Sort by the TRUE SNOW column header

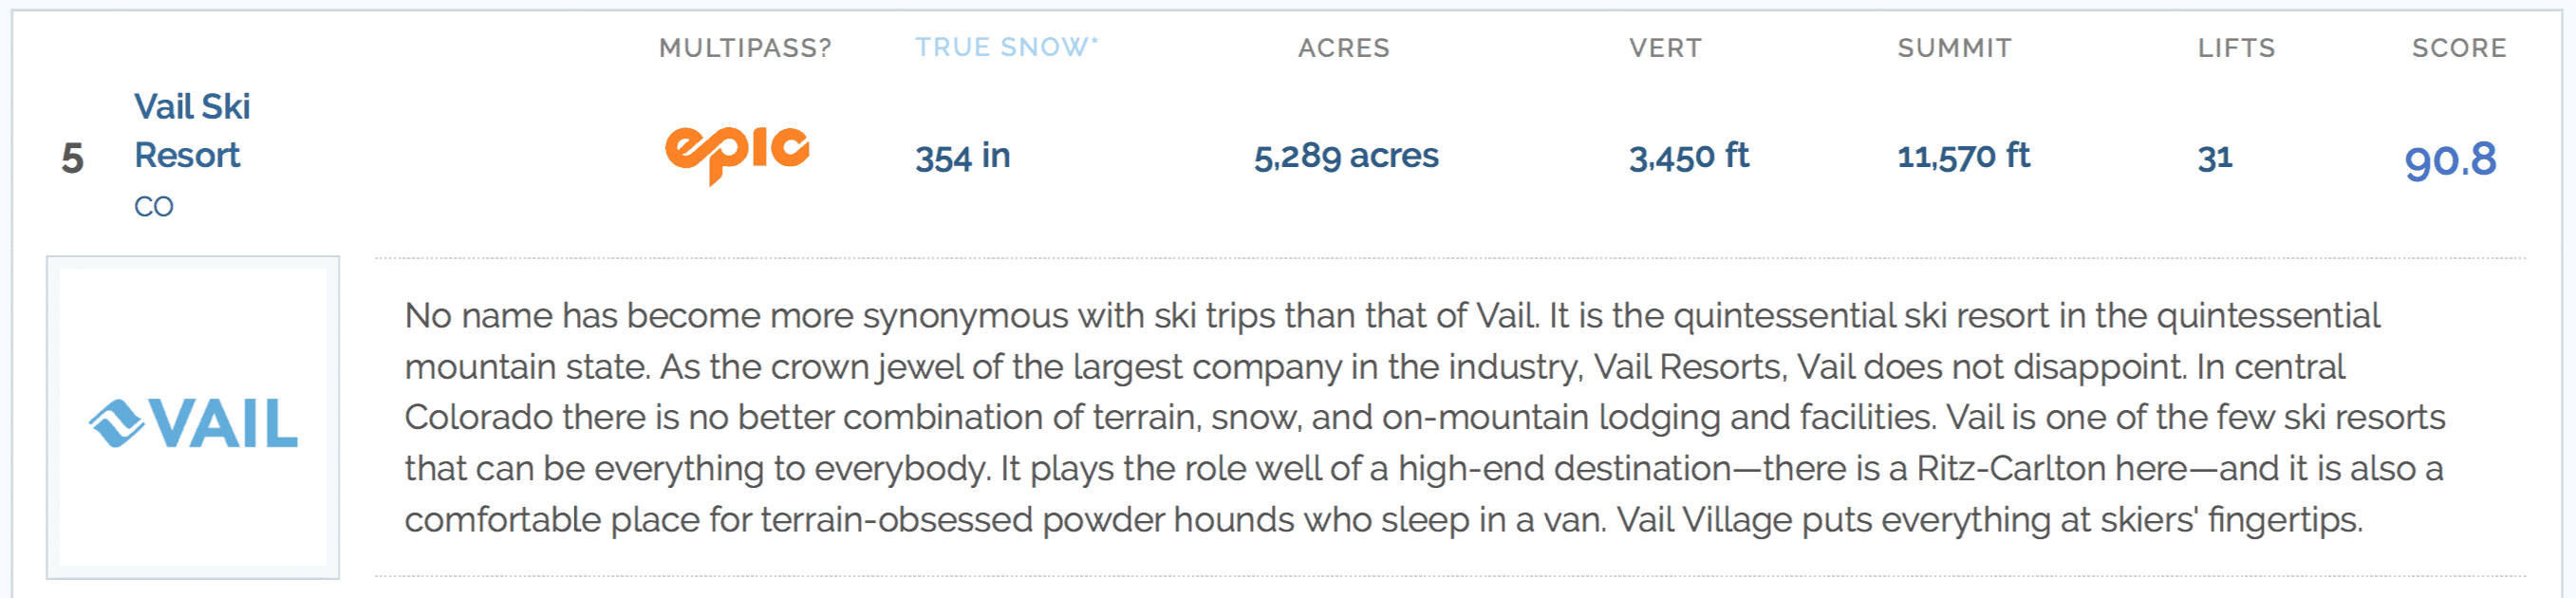(x=1006, y=47)
